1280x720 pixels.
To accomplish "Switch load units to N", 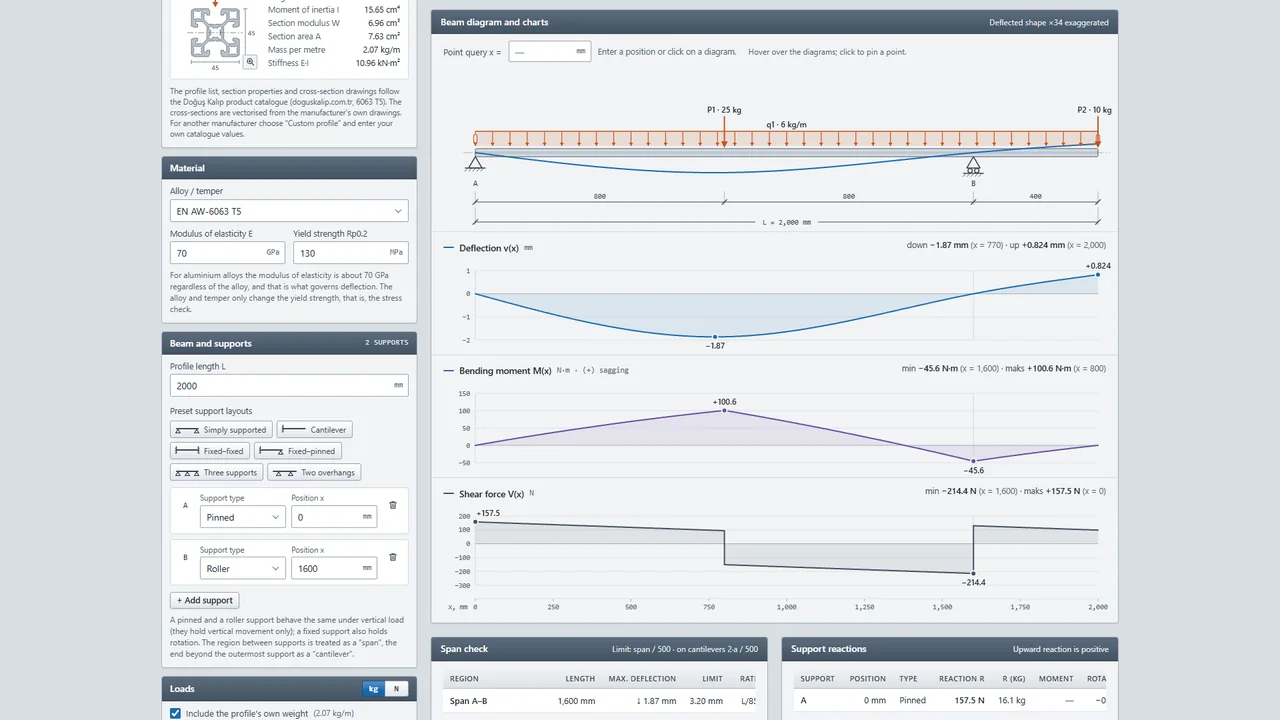I will [x=396, y=689].
